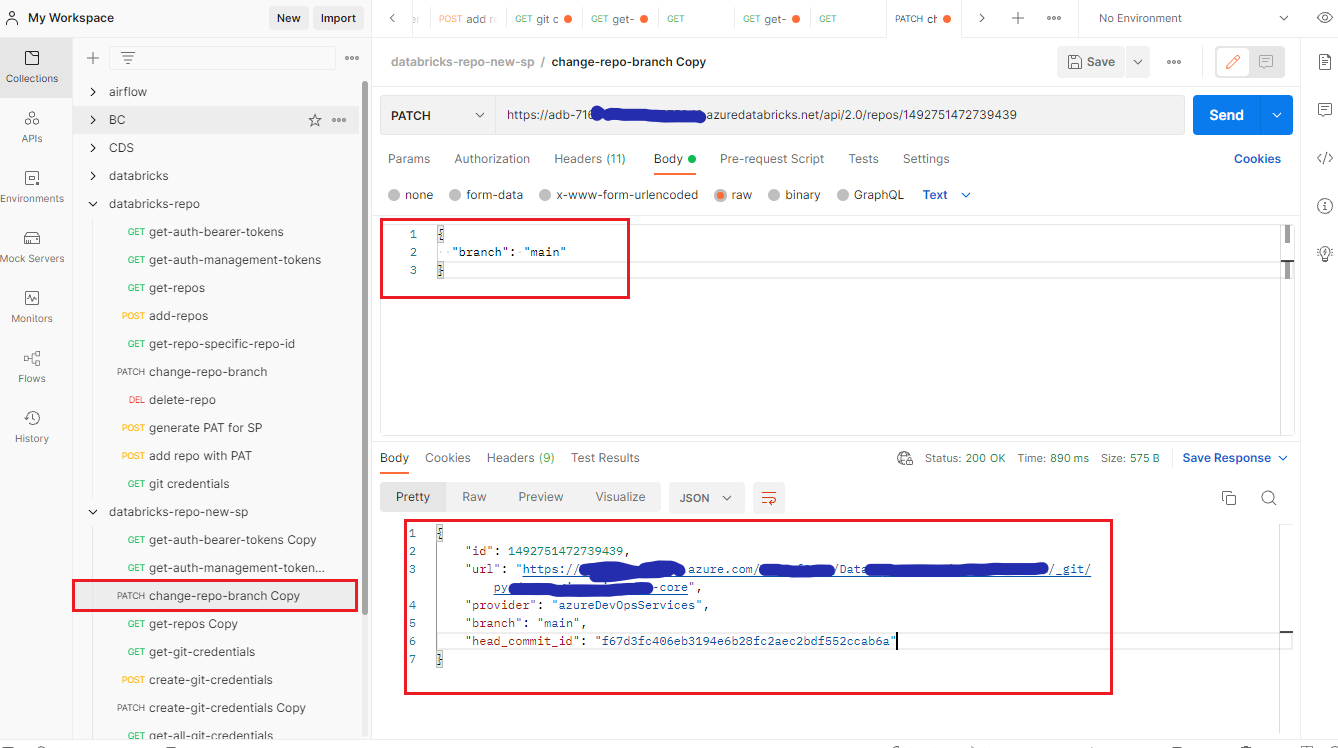Open the Flows sidebar panel
The image size is (1338, 748).
(x=32, y=367)
